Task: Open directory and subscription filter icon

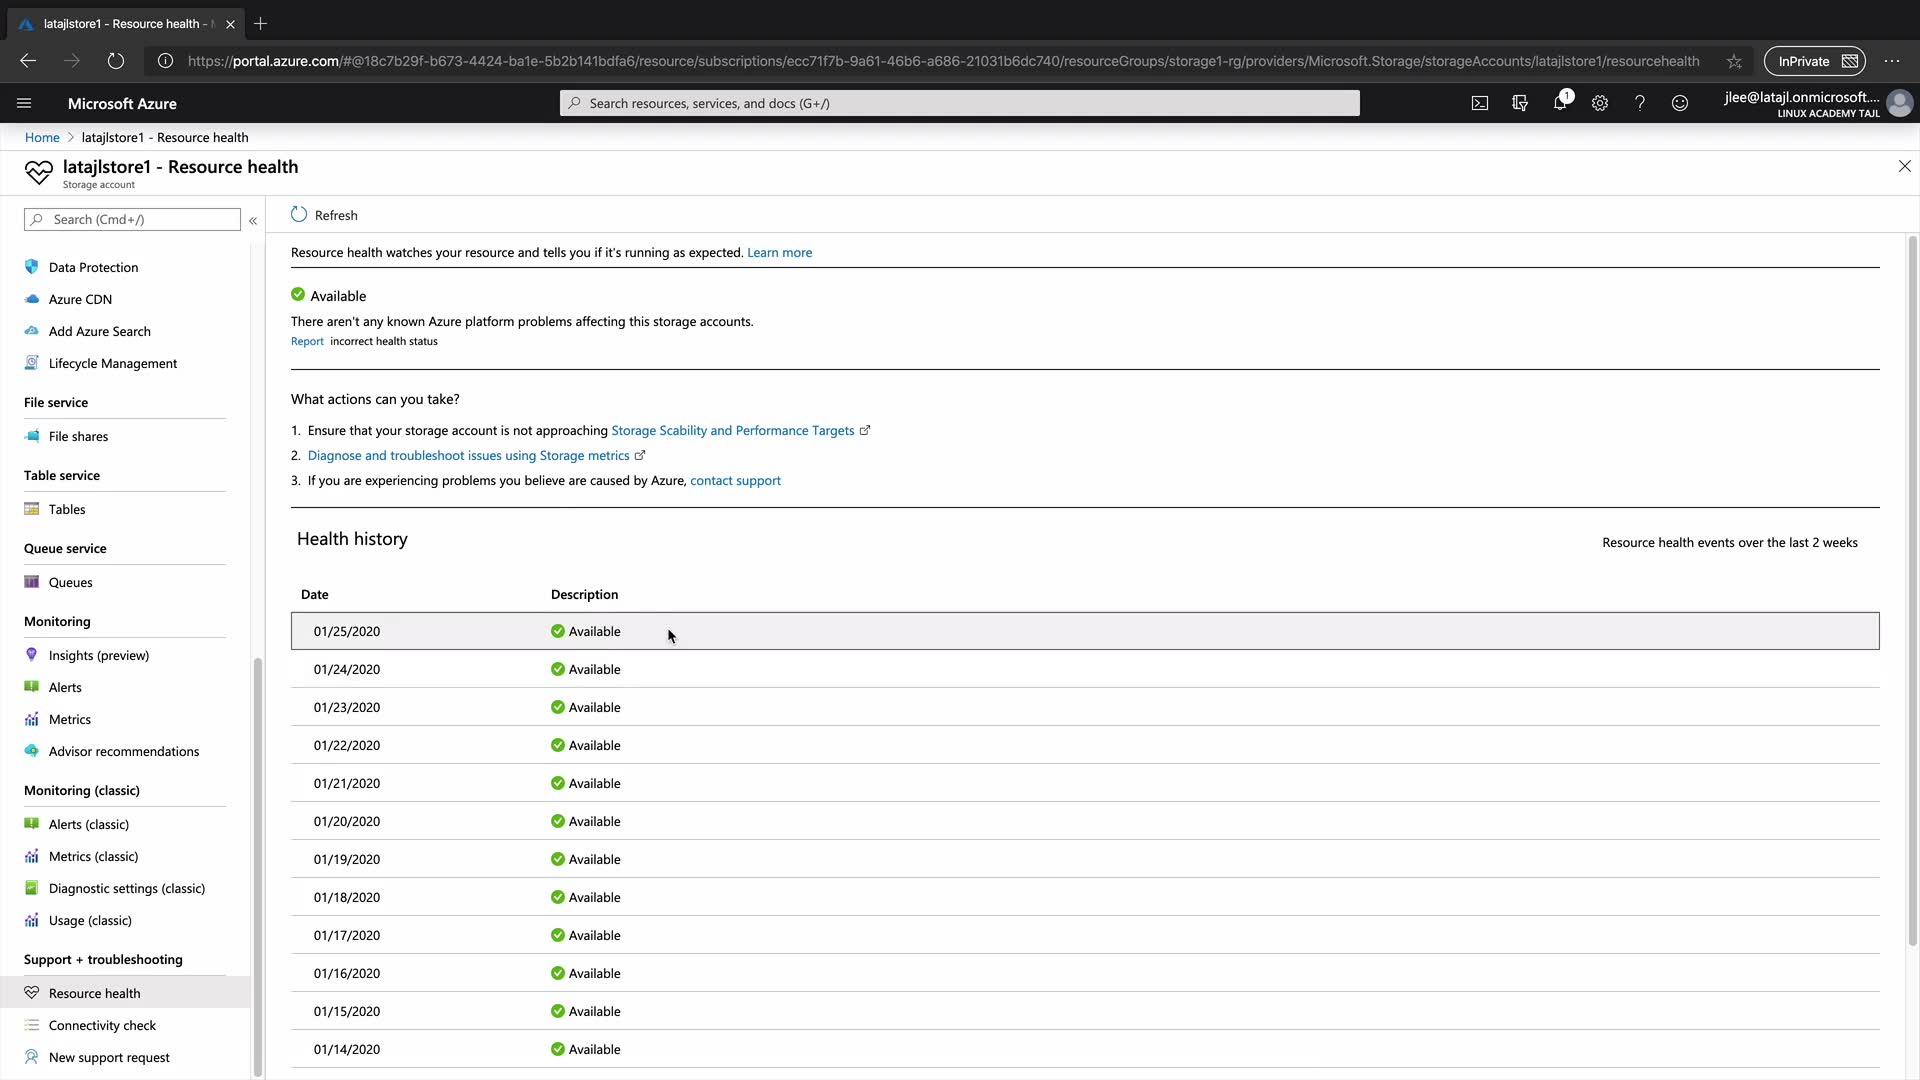Action: [1520, 103]
